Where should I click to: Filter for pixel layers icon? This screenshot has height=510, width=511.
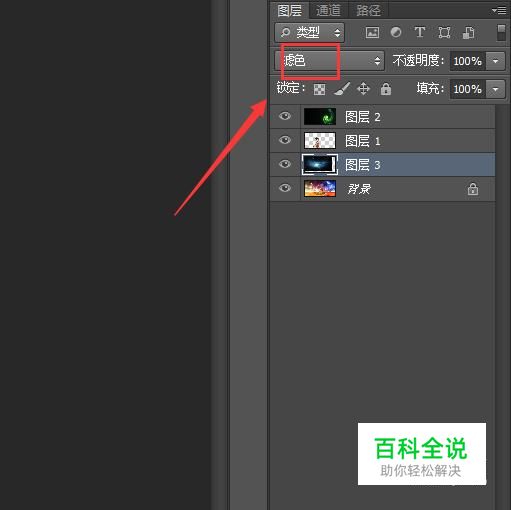coord(372,32)
